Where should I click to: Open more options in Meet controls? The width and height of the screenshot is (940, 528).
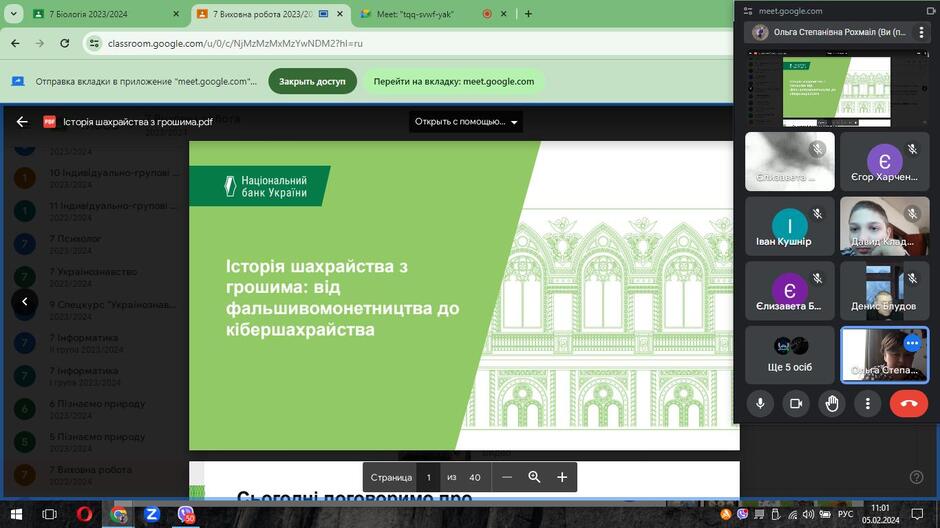tap(867, 403)
